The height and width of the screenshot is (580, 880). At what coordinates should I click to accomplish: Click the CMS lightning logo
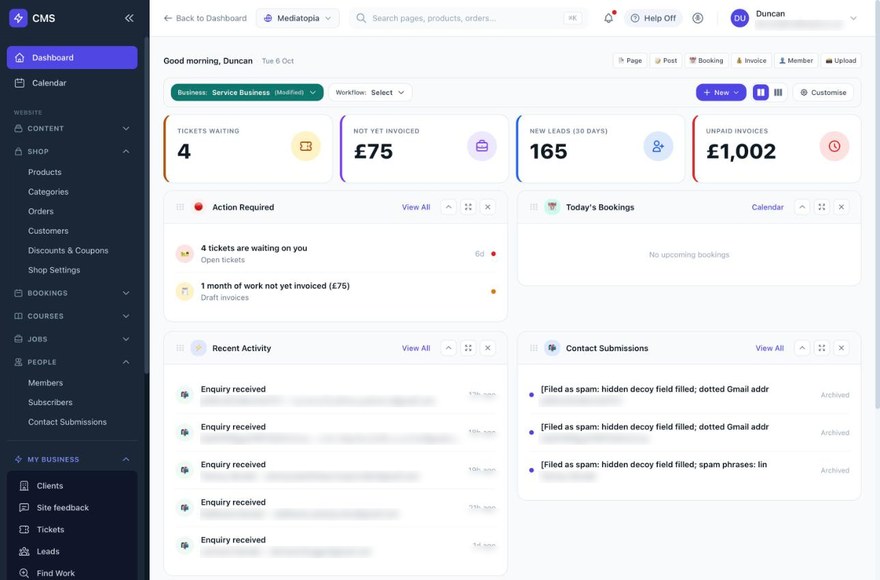click(19, 18)
